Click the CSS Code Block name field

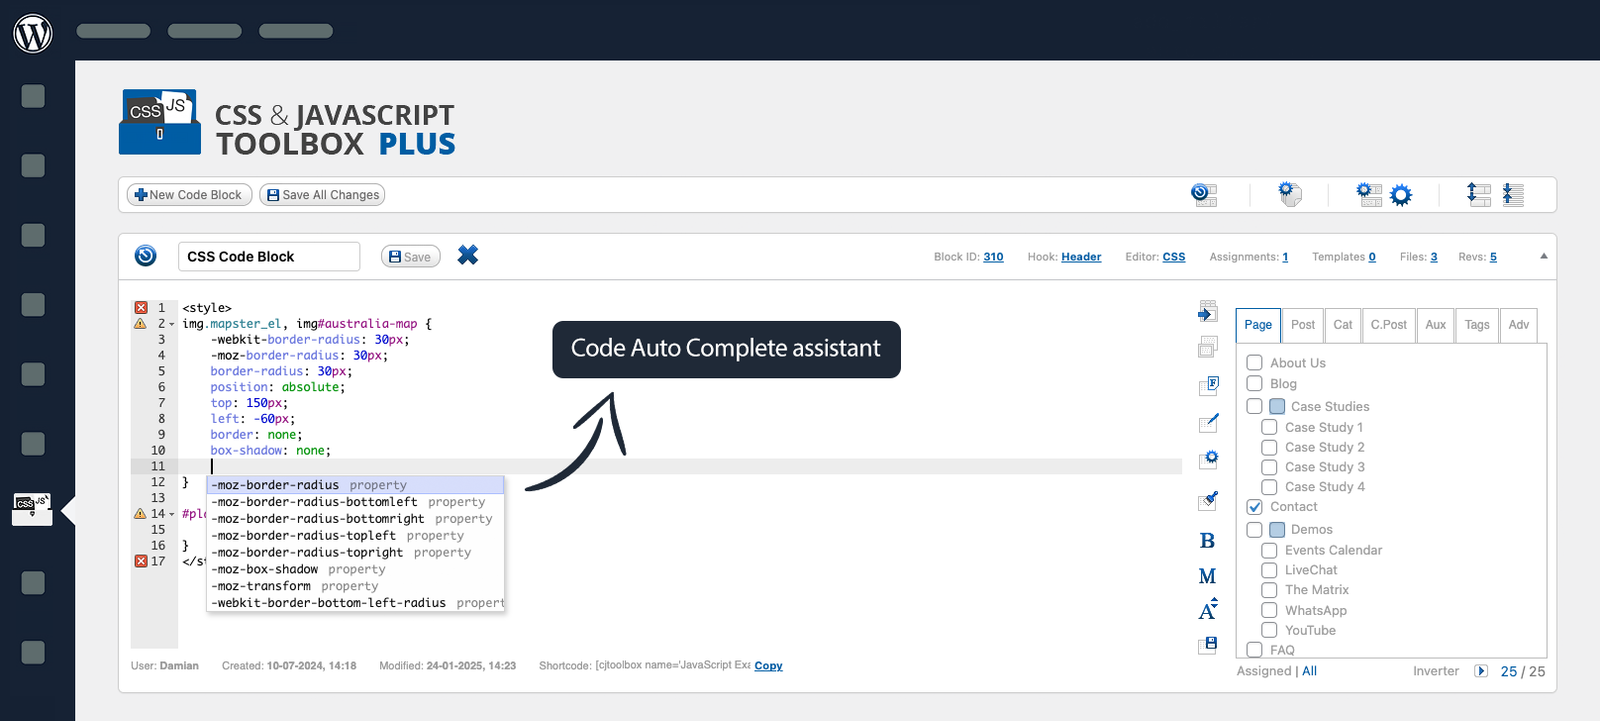(x=269, y=257)
